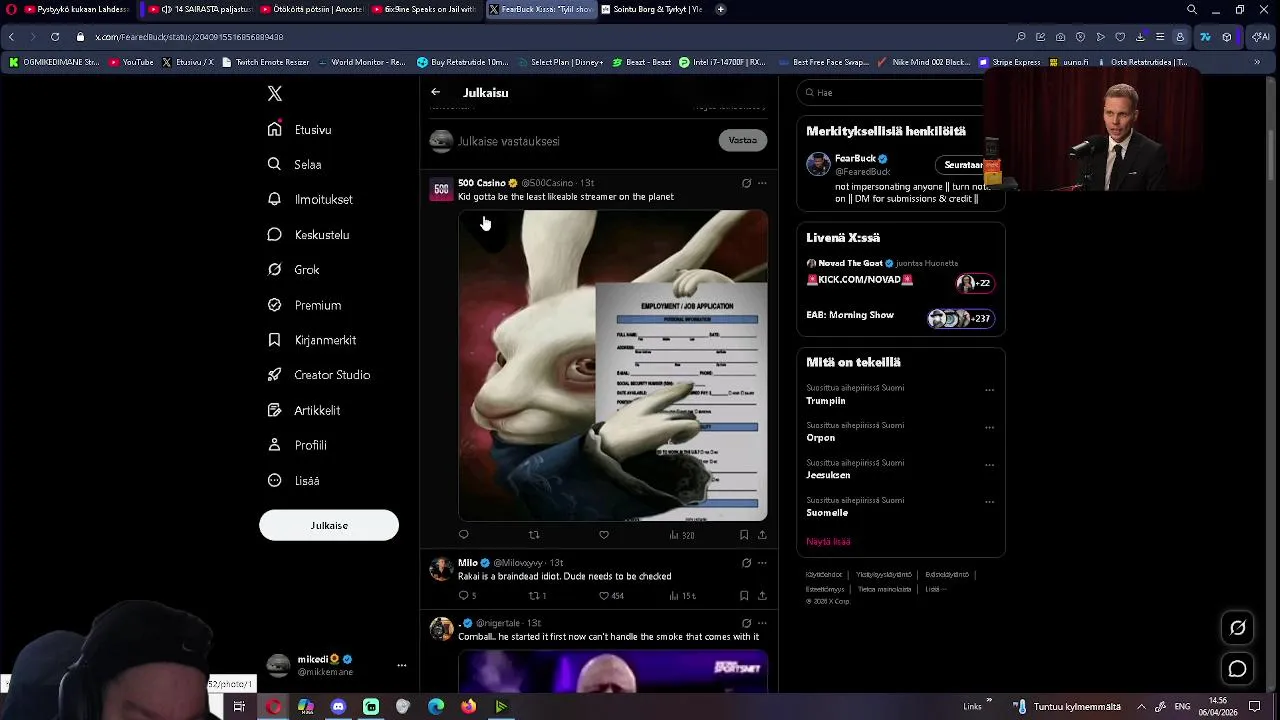
Task: Go back with the Julkaisu arrow
Action: [436, 92]
